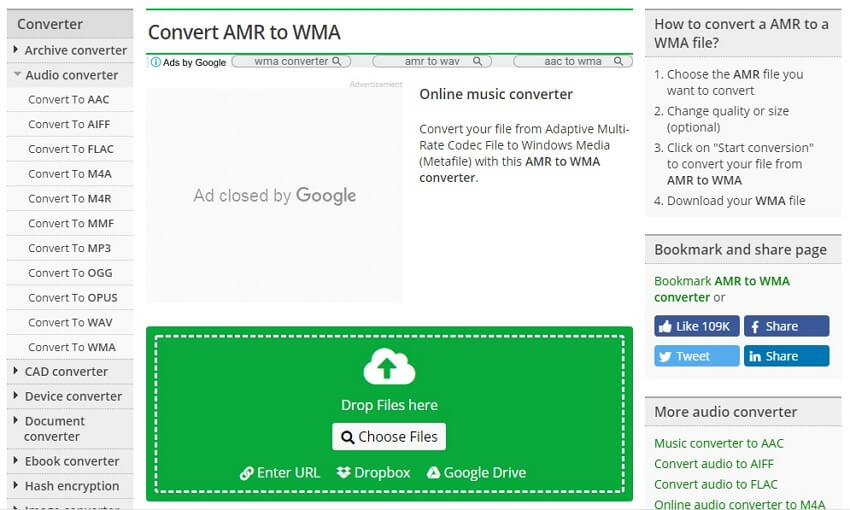This screenshot has height=510, width=850.
Task: Click the Like 109K button
Action: point(697,326)
